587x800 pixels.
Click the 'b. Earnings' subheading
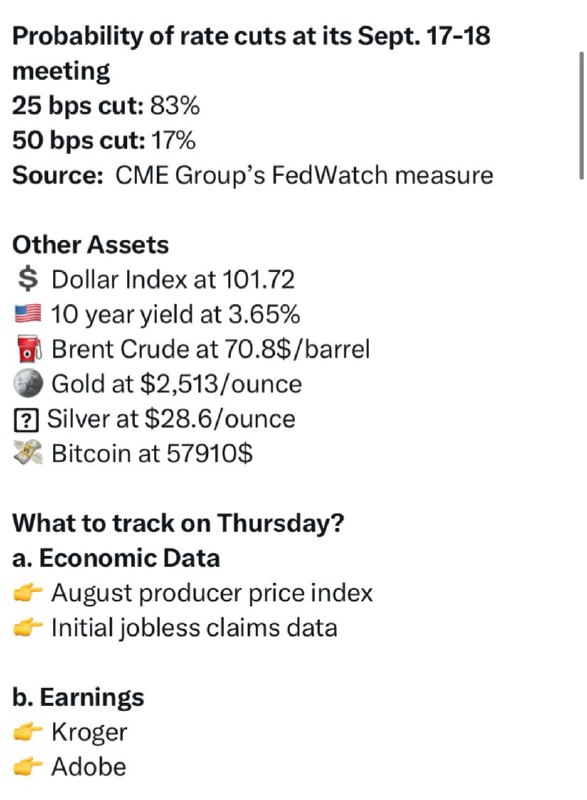tap(79, 697)
